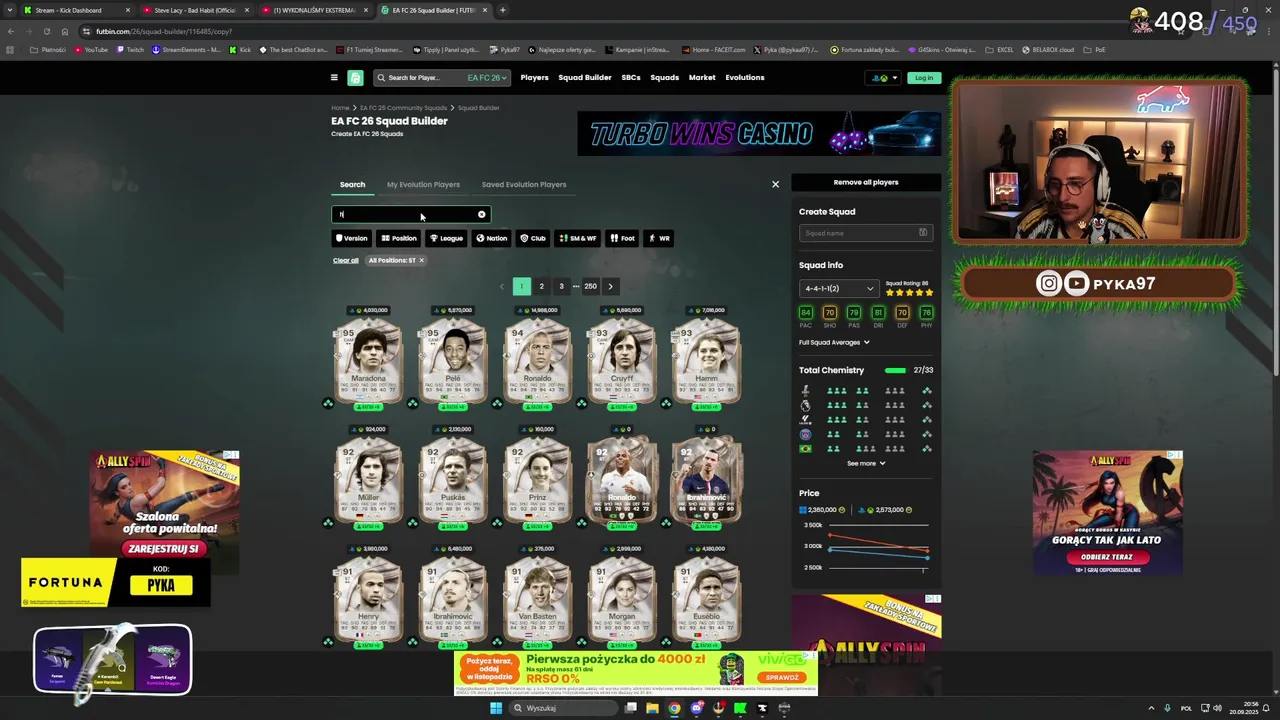Open the Position filter
Viewport: 1280px width, 720px height.
click(x=398, y=238)
